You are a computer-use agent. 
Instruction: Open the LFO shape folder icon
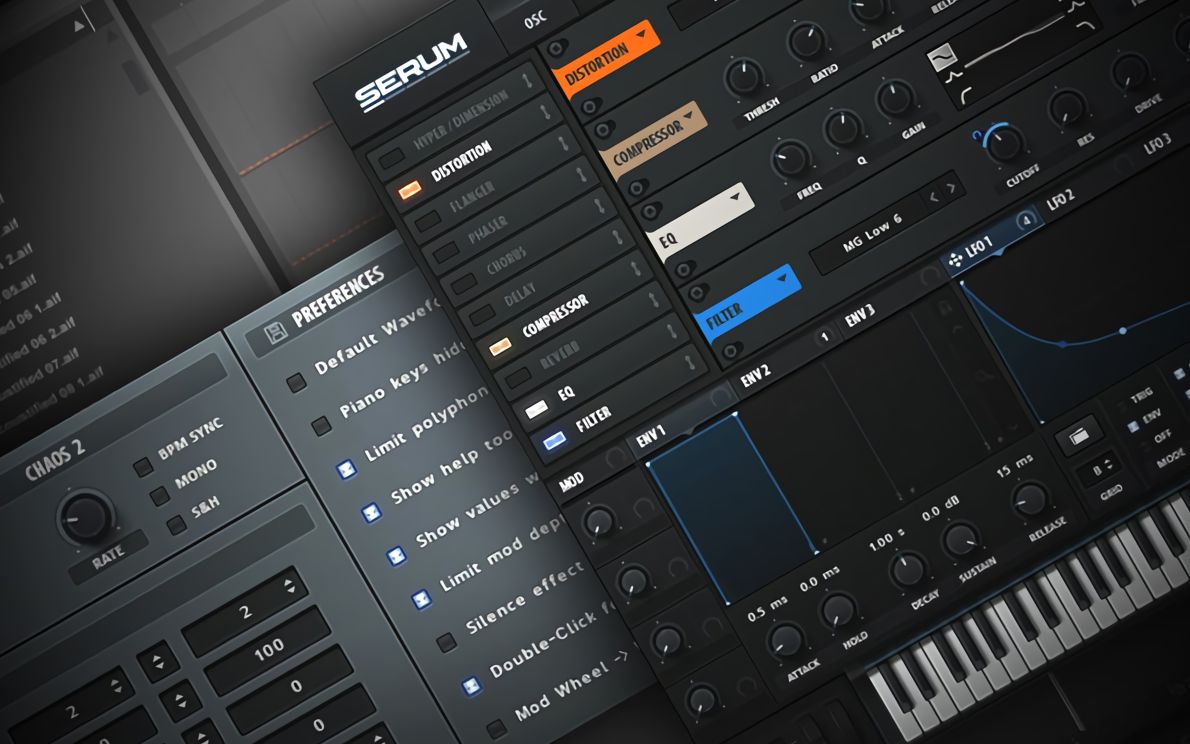(1078, 436)
